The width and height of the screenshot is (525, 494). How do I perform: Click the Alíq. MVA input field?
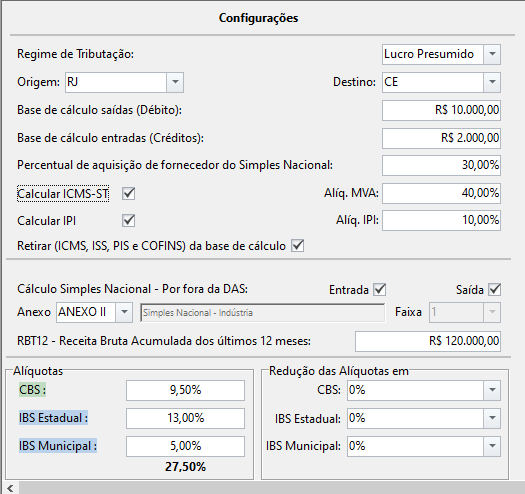click(x=441, y=193)
